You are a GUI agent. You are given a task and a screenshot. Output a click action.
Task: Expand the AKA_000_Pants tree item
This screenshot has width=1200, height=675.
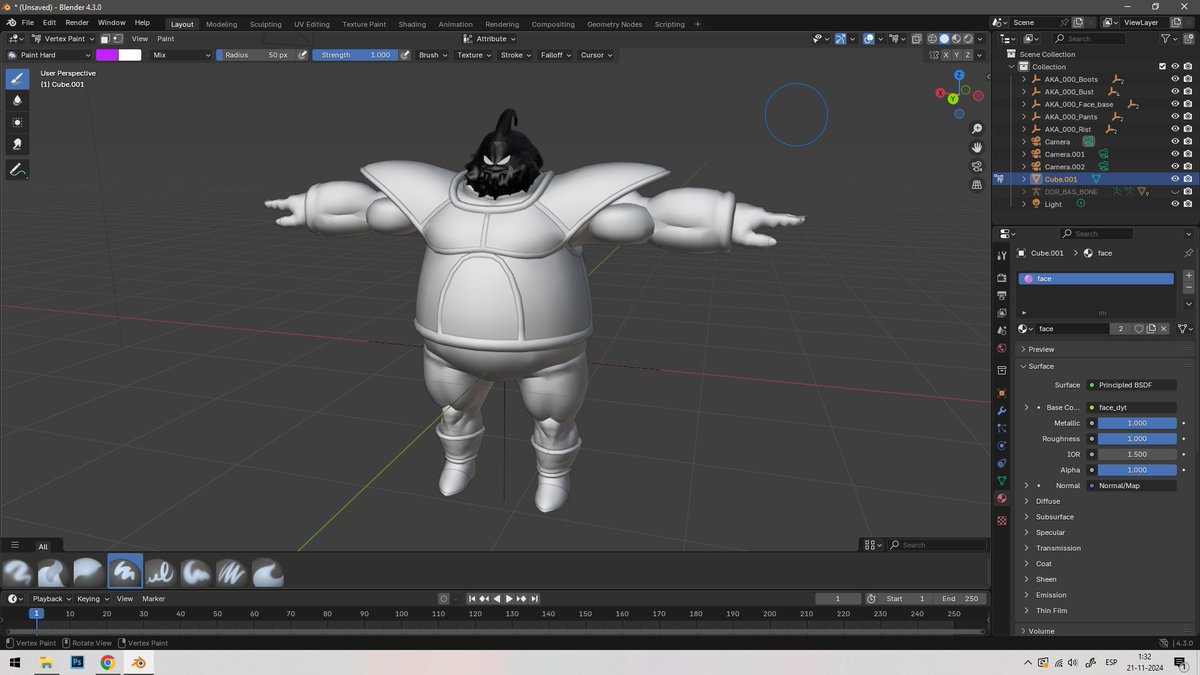[1024, 117]
